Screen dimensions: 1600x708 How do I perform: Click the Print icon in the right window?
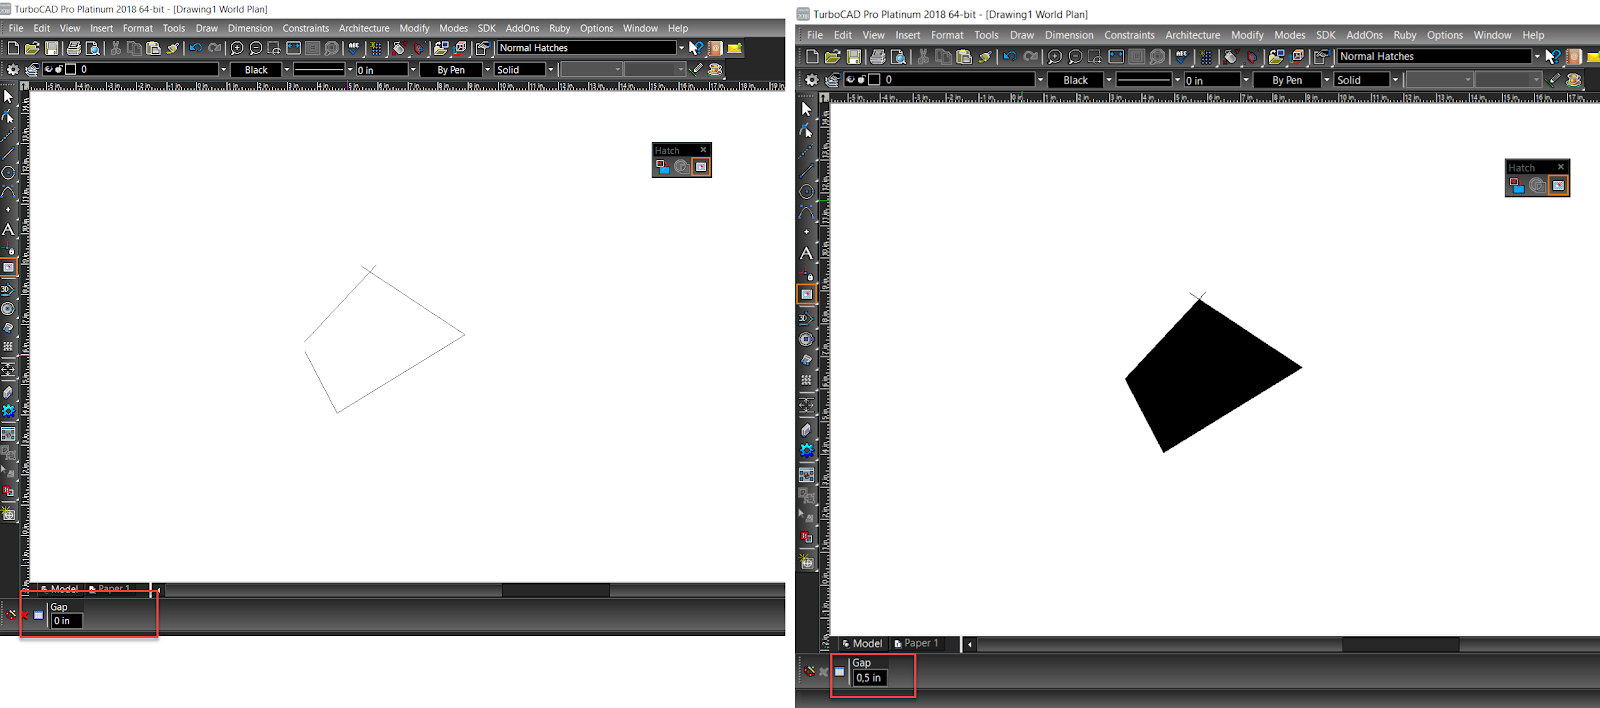point(877,57)
